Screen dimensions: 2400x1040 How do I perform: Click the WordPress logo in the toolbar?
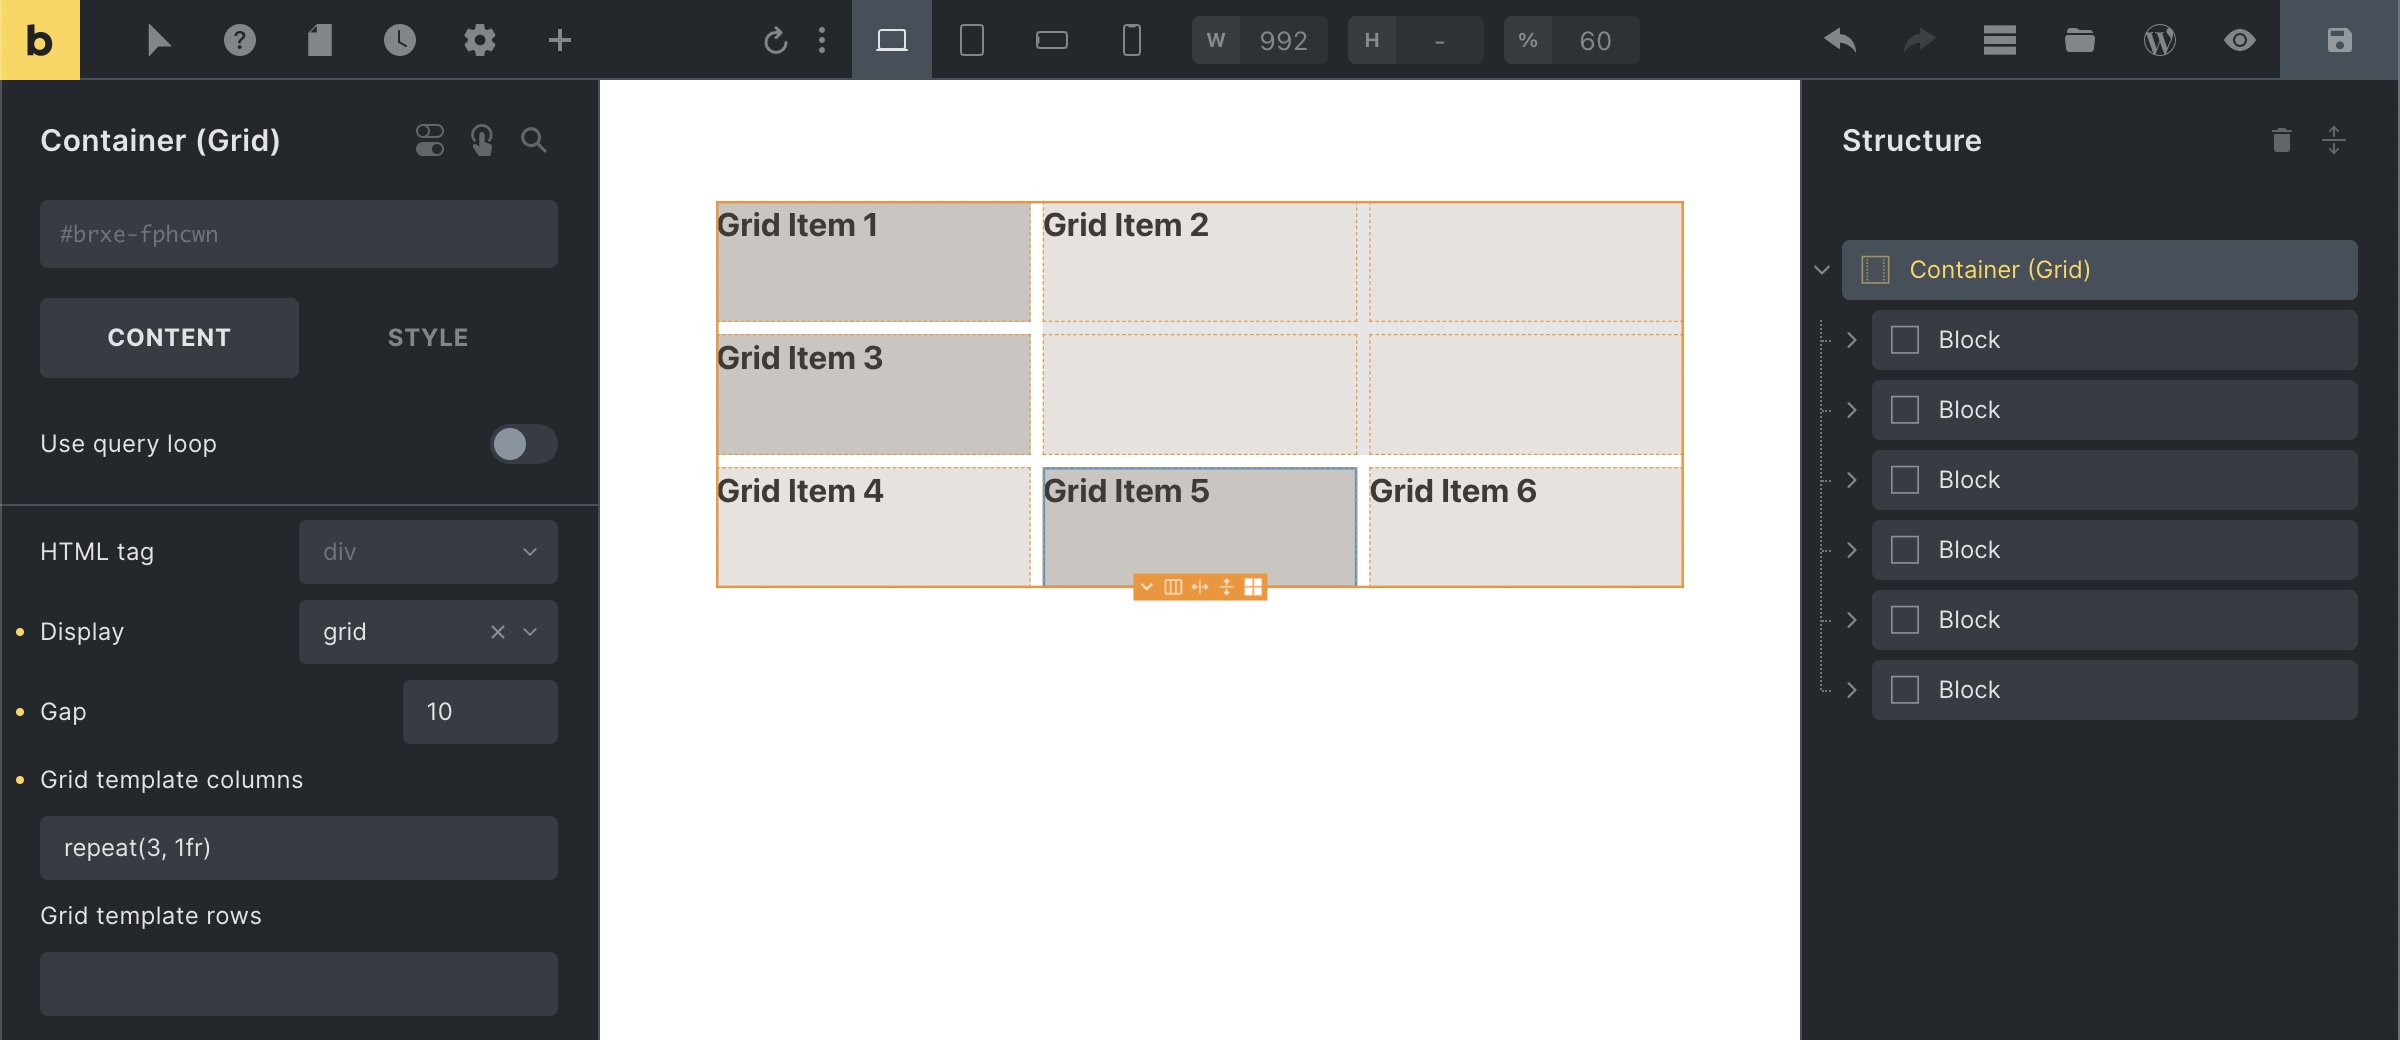[2160, 40]
